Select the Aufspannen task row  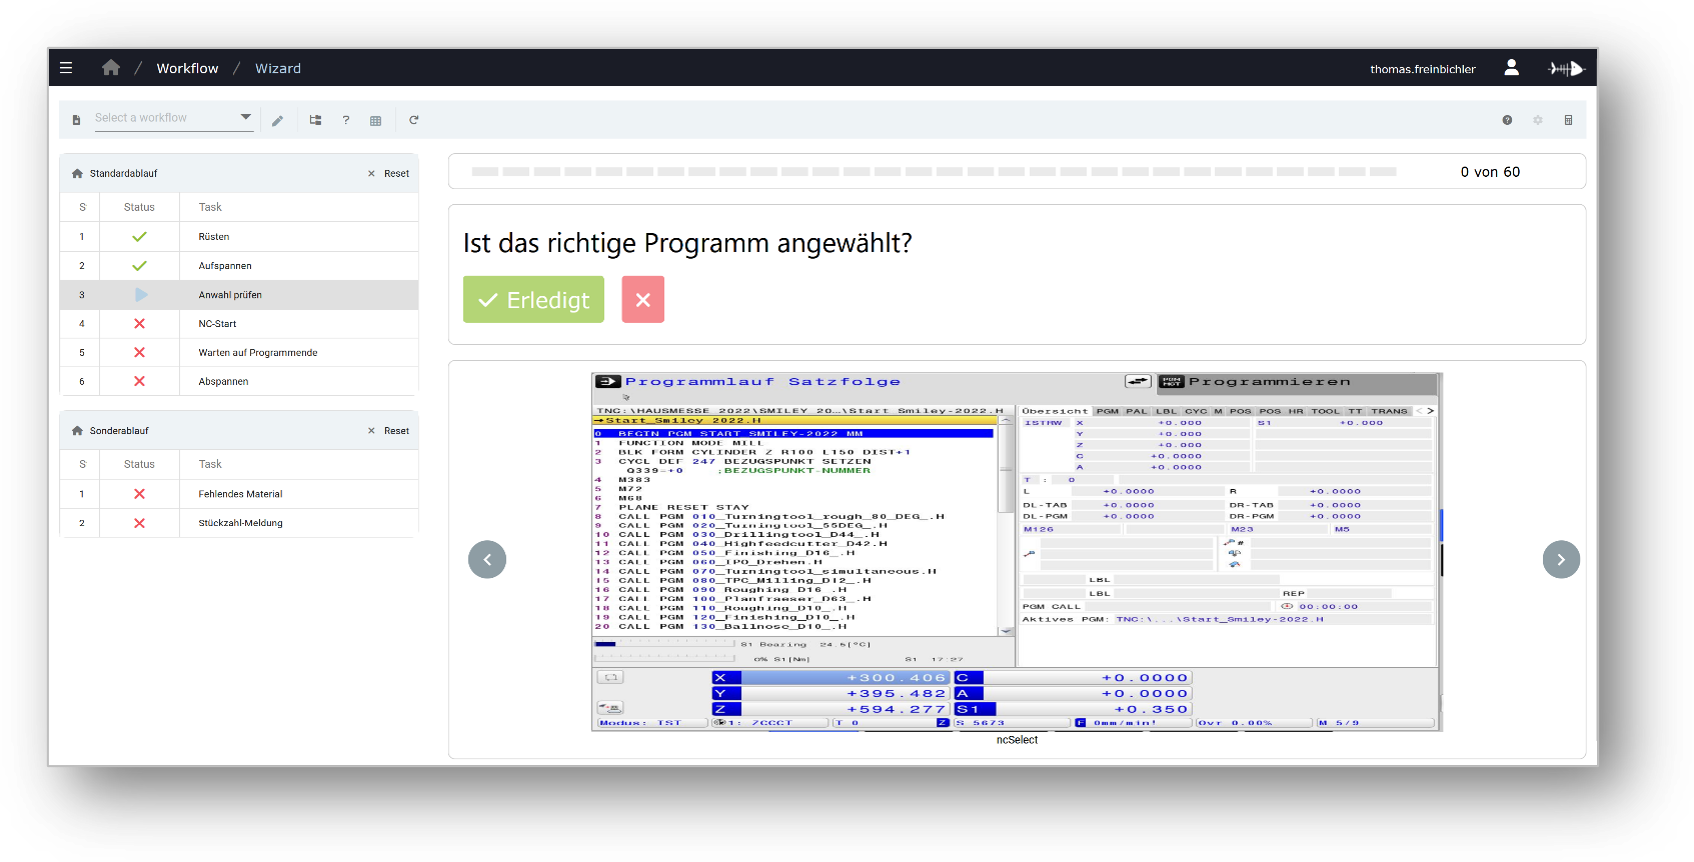pos(239,266)
